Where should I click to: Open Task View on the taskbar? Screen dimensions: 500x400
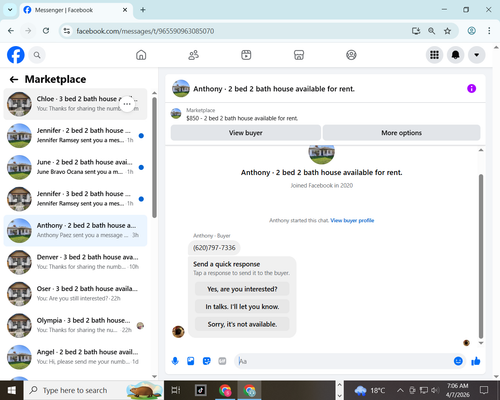(x=176, y=390)
